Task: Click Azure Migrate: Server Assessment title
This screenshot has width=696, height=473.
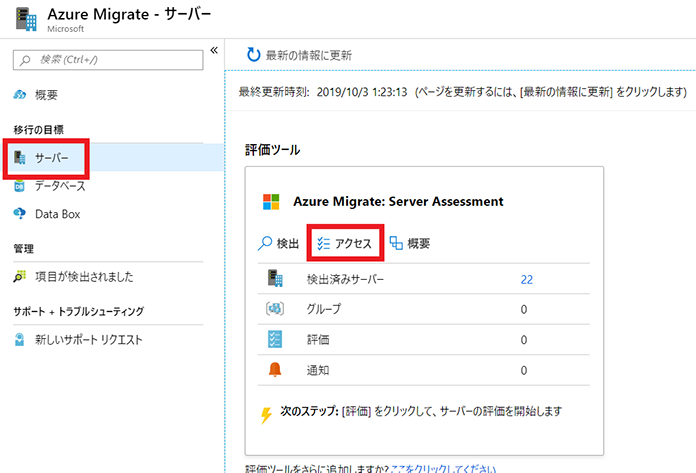Action: tap(398, 201)
